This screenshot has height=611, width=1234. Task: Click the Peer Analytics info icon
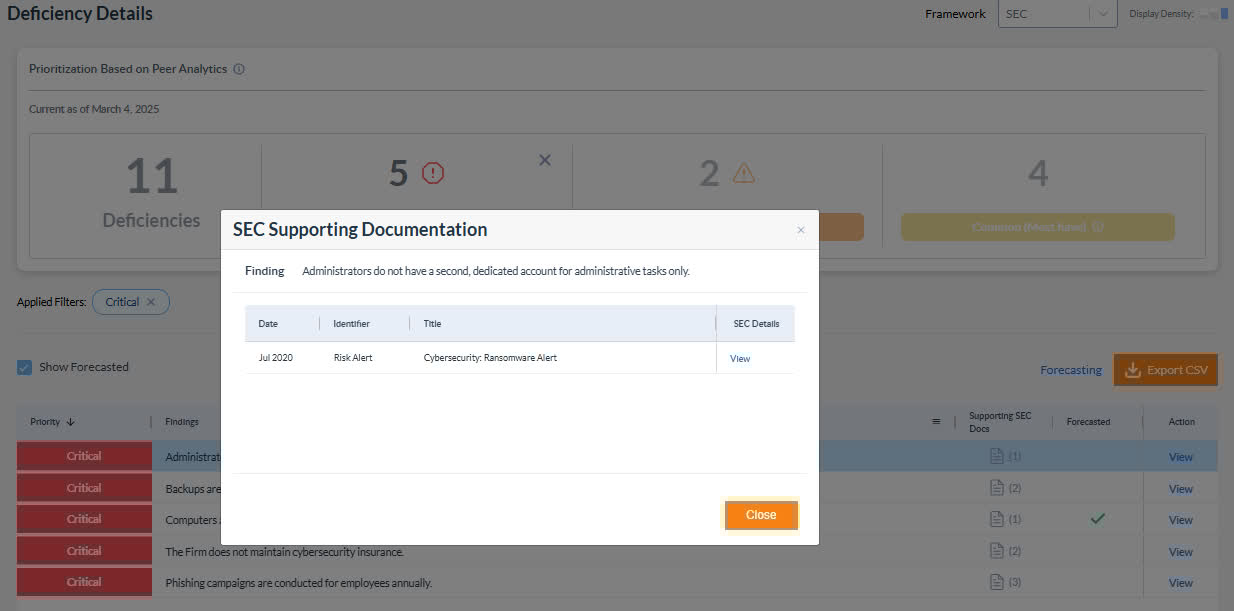pyautogui.click(x=239, y=69)
